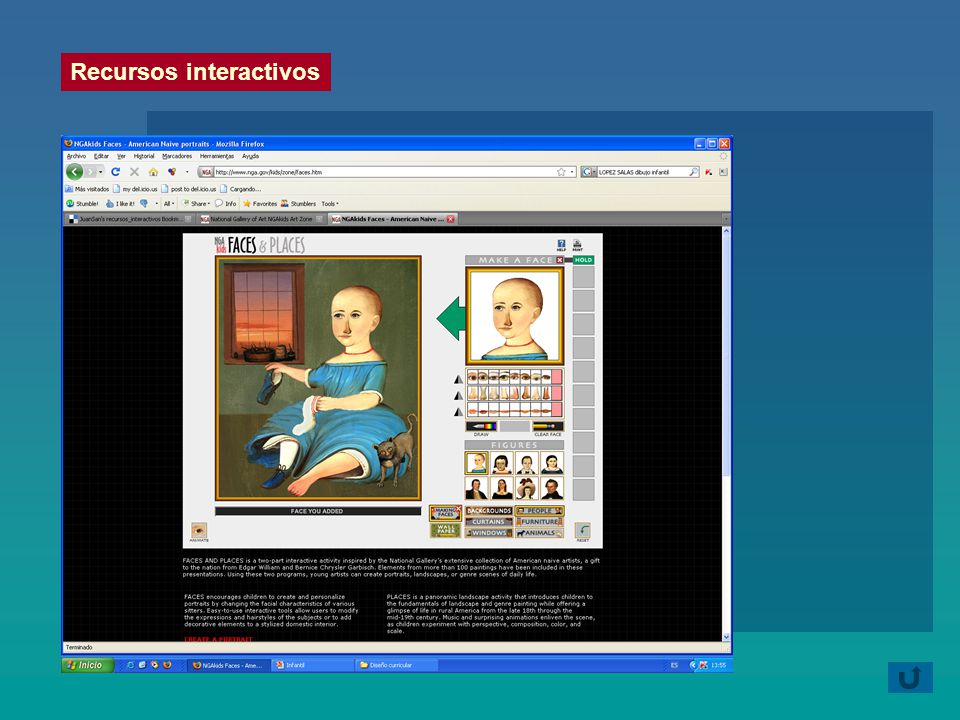Open the Herramientas menu
This screenshot has height=720, width=960.
click(x=217, y=156)
